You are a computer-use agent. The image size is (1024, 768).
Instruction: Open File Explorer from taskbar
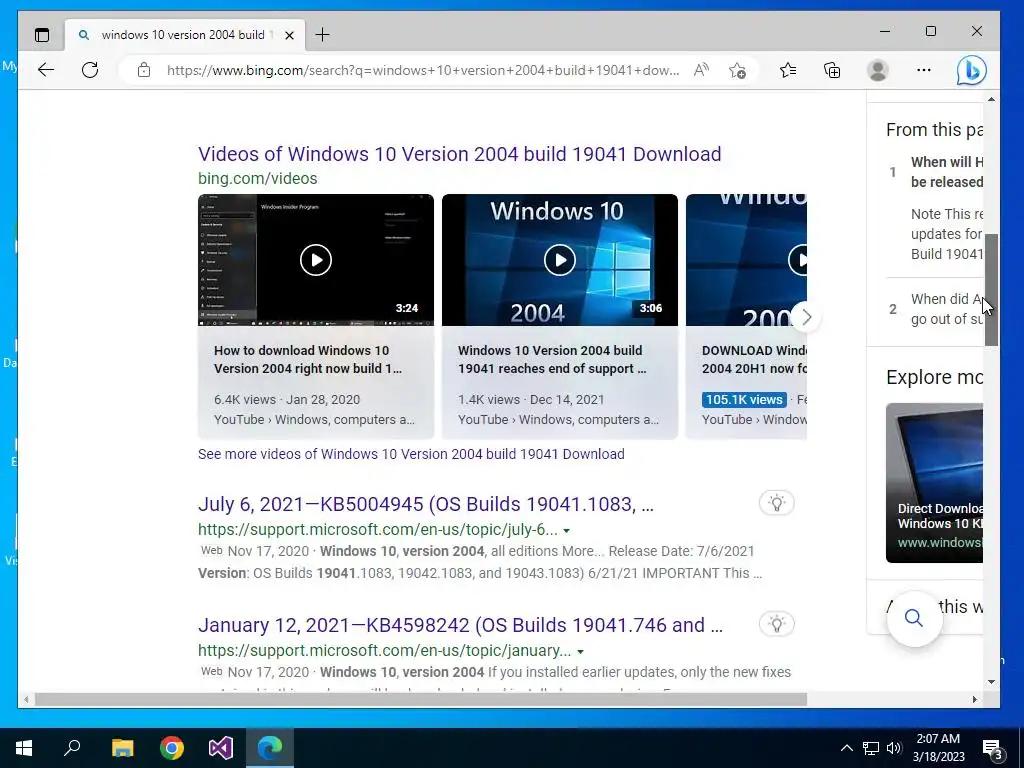(x=122, y=748)
